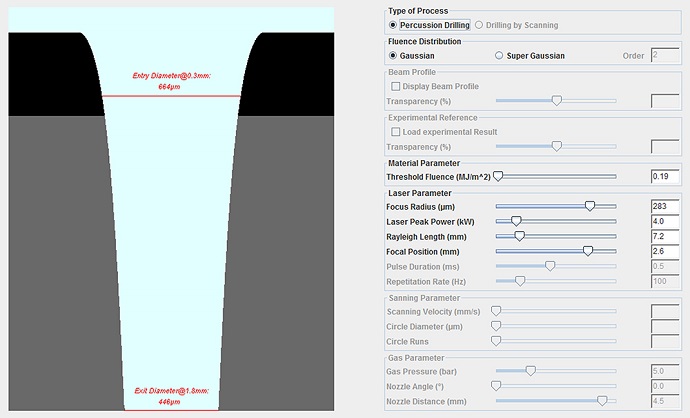The width and height of the screenshot is (690, 418).
Task: Click the Circle Runs value field
Action: (665, 341)
